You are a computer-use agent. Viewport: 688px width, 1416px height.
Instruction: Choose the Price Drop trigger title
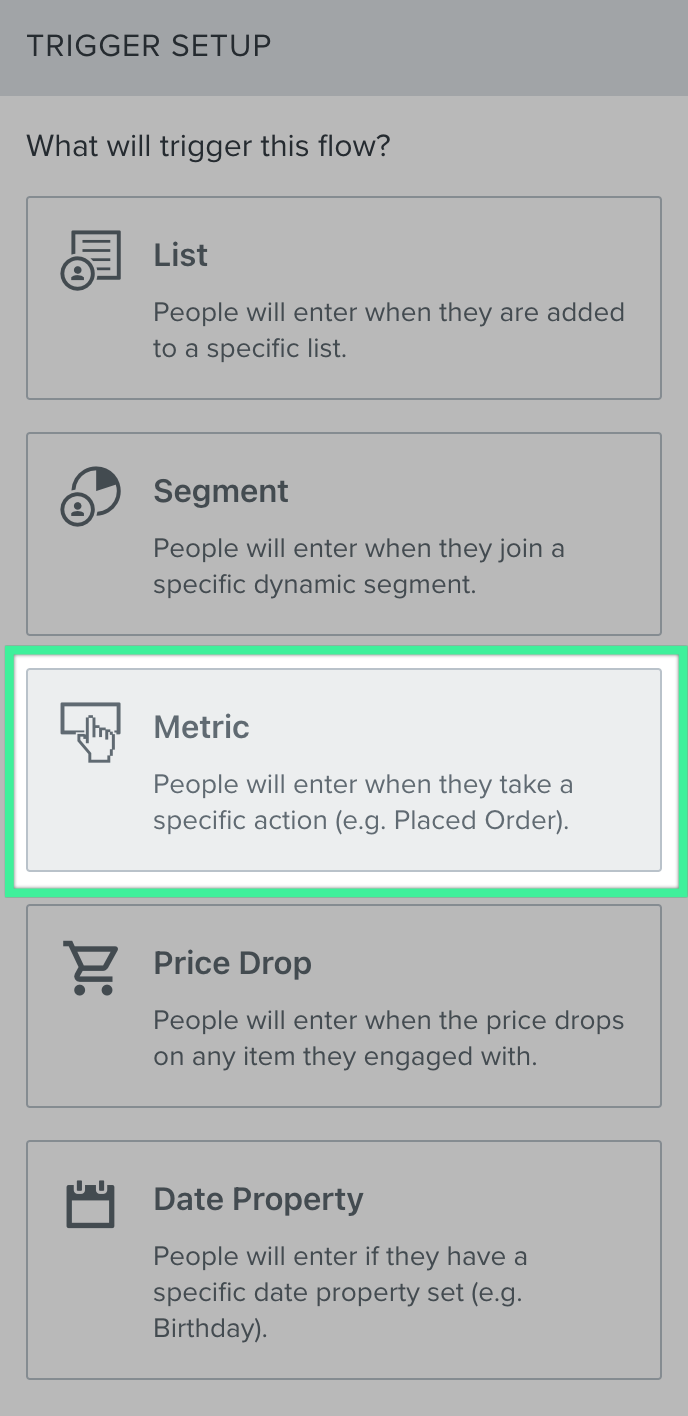click(232, 963)
